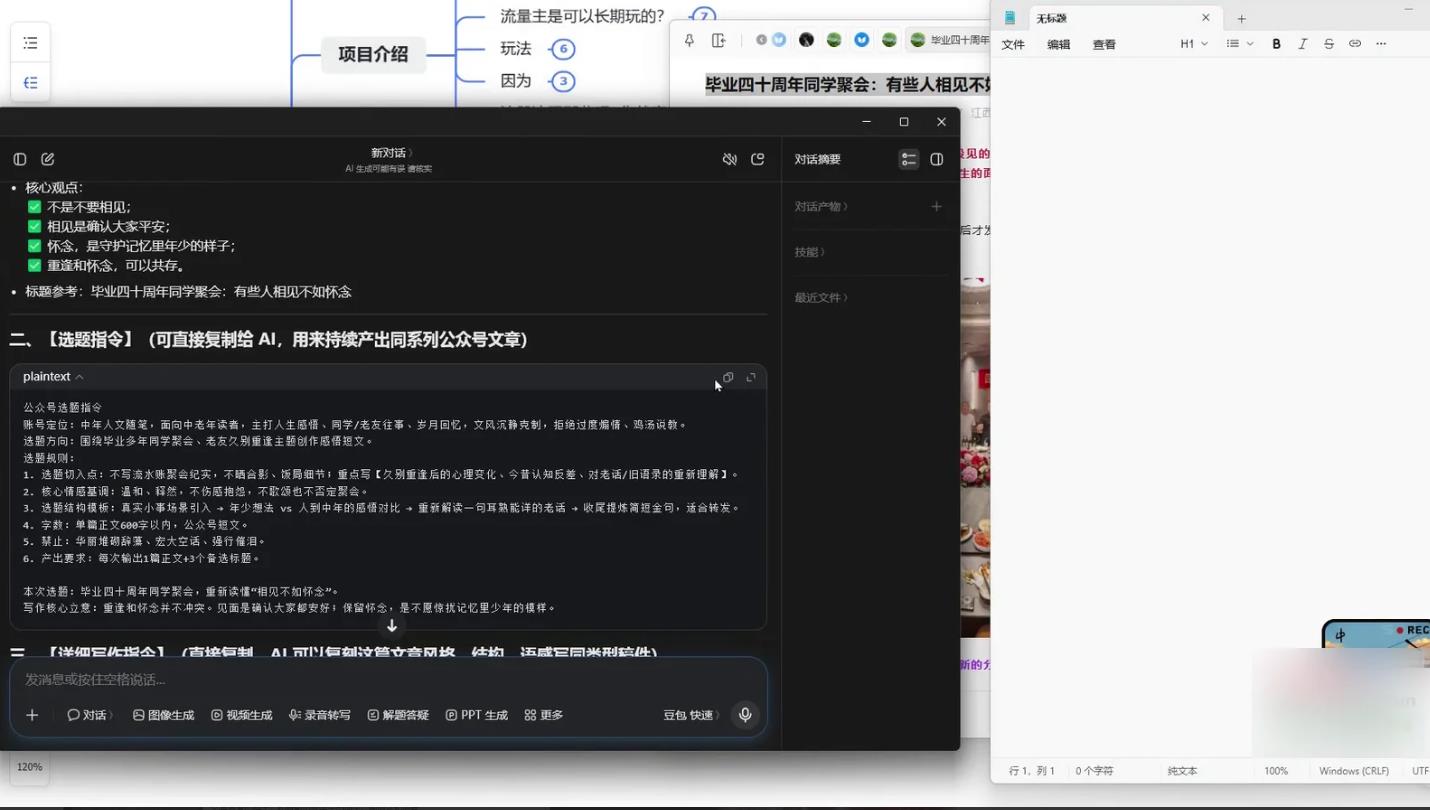
Task: Apply bold formatting in Notepad
Action: [x=1276, y=44]
